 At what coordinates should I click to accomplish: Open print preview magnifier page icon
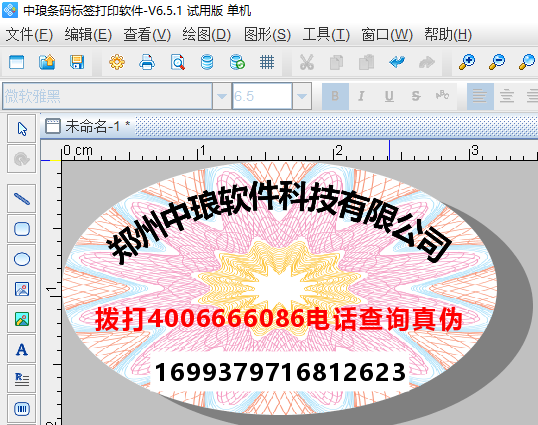(177, 62)
